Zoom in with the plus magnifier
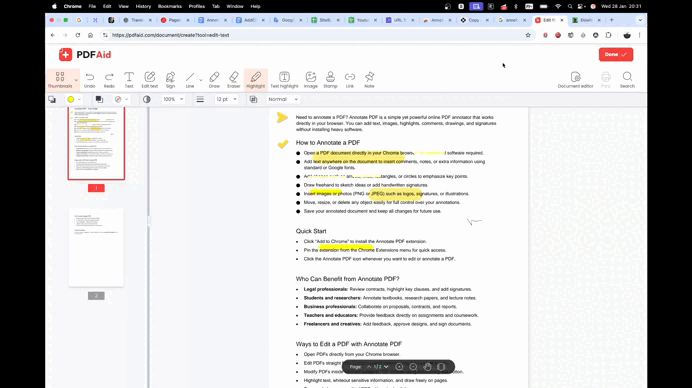This screenshot has width=692, height=388. (x=399, y=367)
